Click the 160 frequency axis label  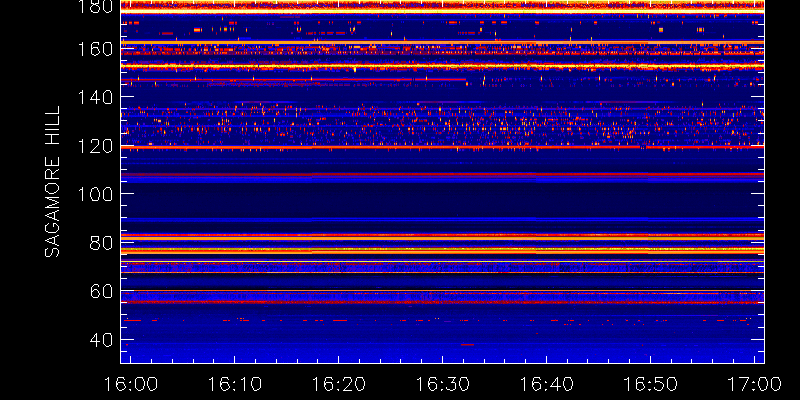[95, 49]
